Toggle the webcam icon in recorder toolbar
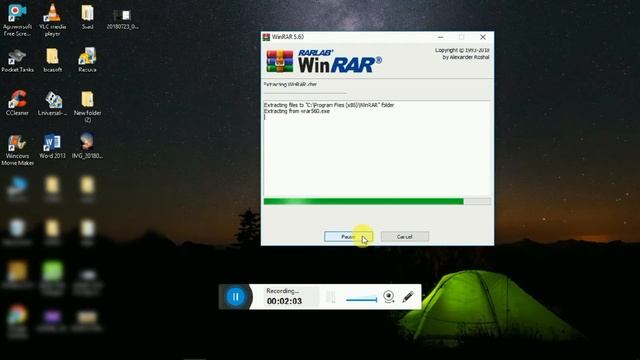Viewport: 640px width, 360px height. (389, 297)
